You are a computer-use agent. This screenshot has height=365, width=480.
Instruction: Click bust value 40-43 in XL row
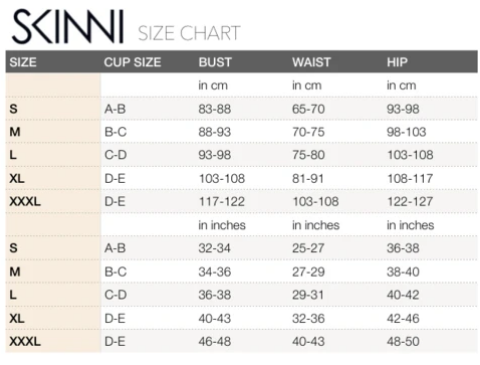tap(215, 318)
